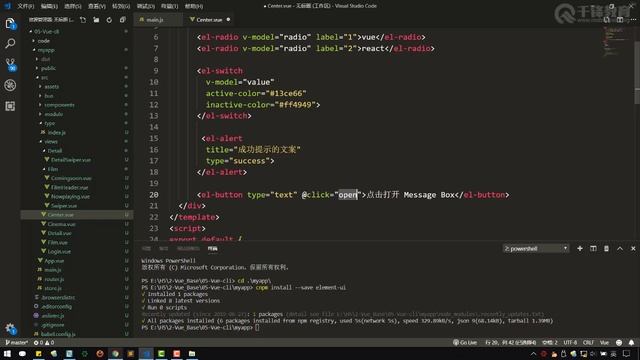Change the Vue language mode
The height and width of the screenshot is (360, 640).
pos(604,342)
